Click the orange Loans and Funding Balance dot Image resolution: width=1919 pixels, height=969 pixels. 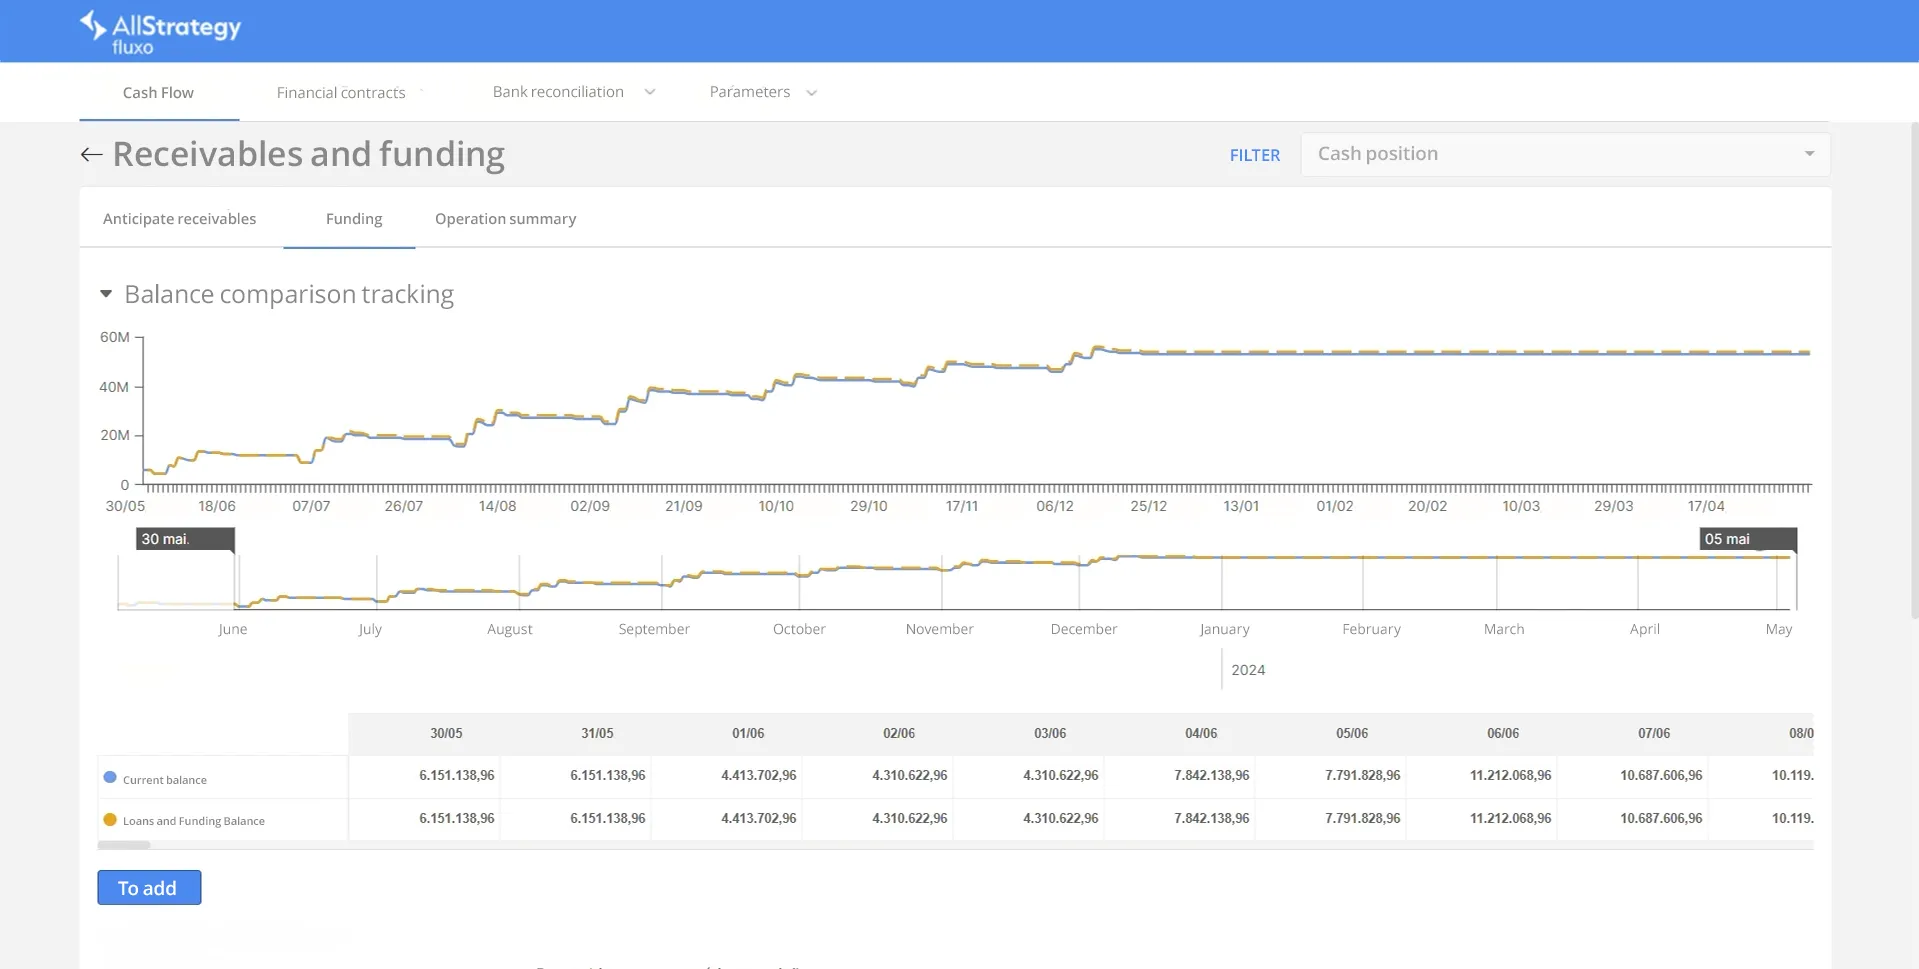point(110,820)
